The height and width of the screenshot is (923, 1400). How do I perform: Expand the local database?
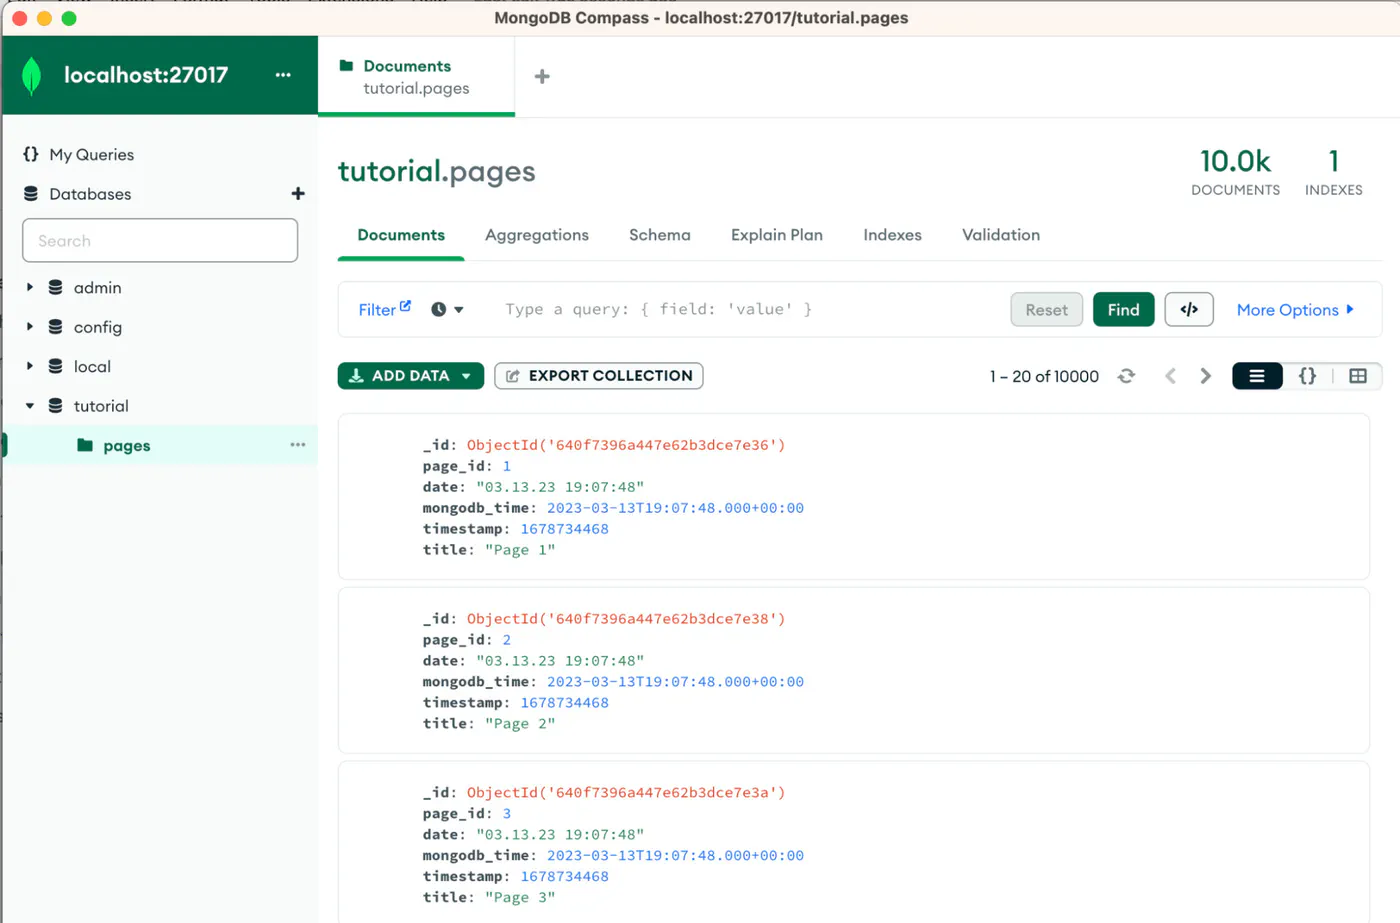(30, 366)
